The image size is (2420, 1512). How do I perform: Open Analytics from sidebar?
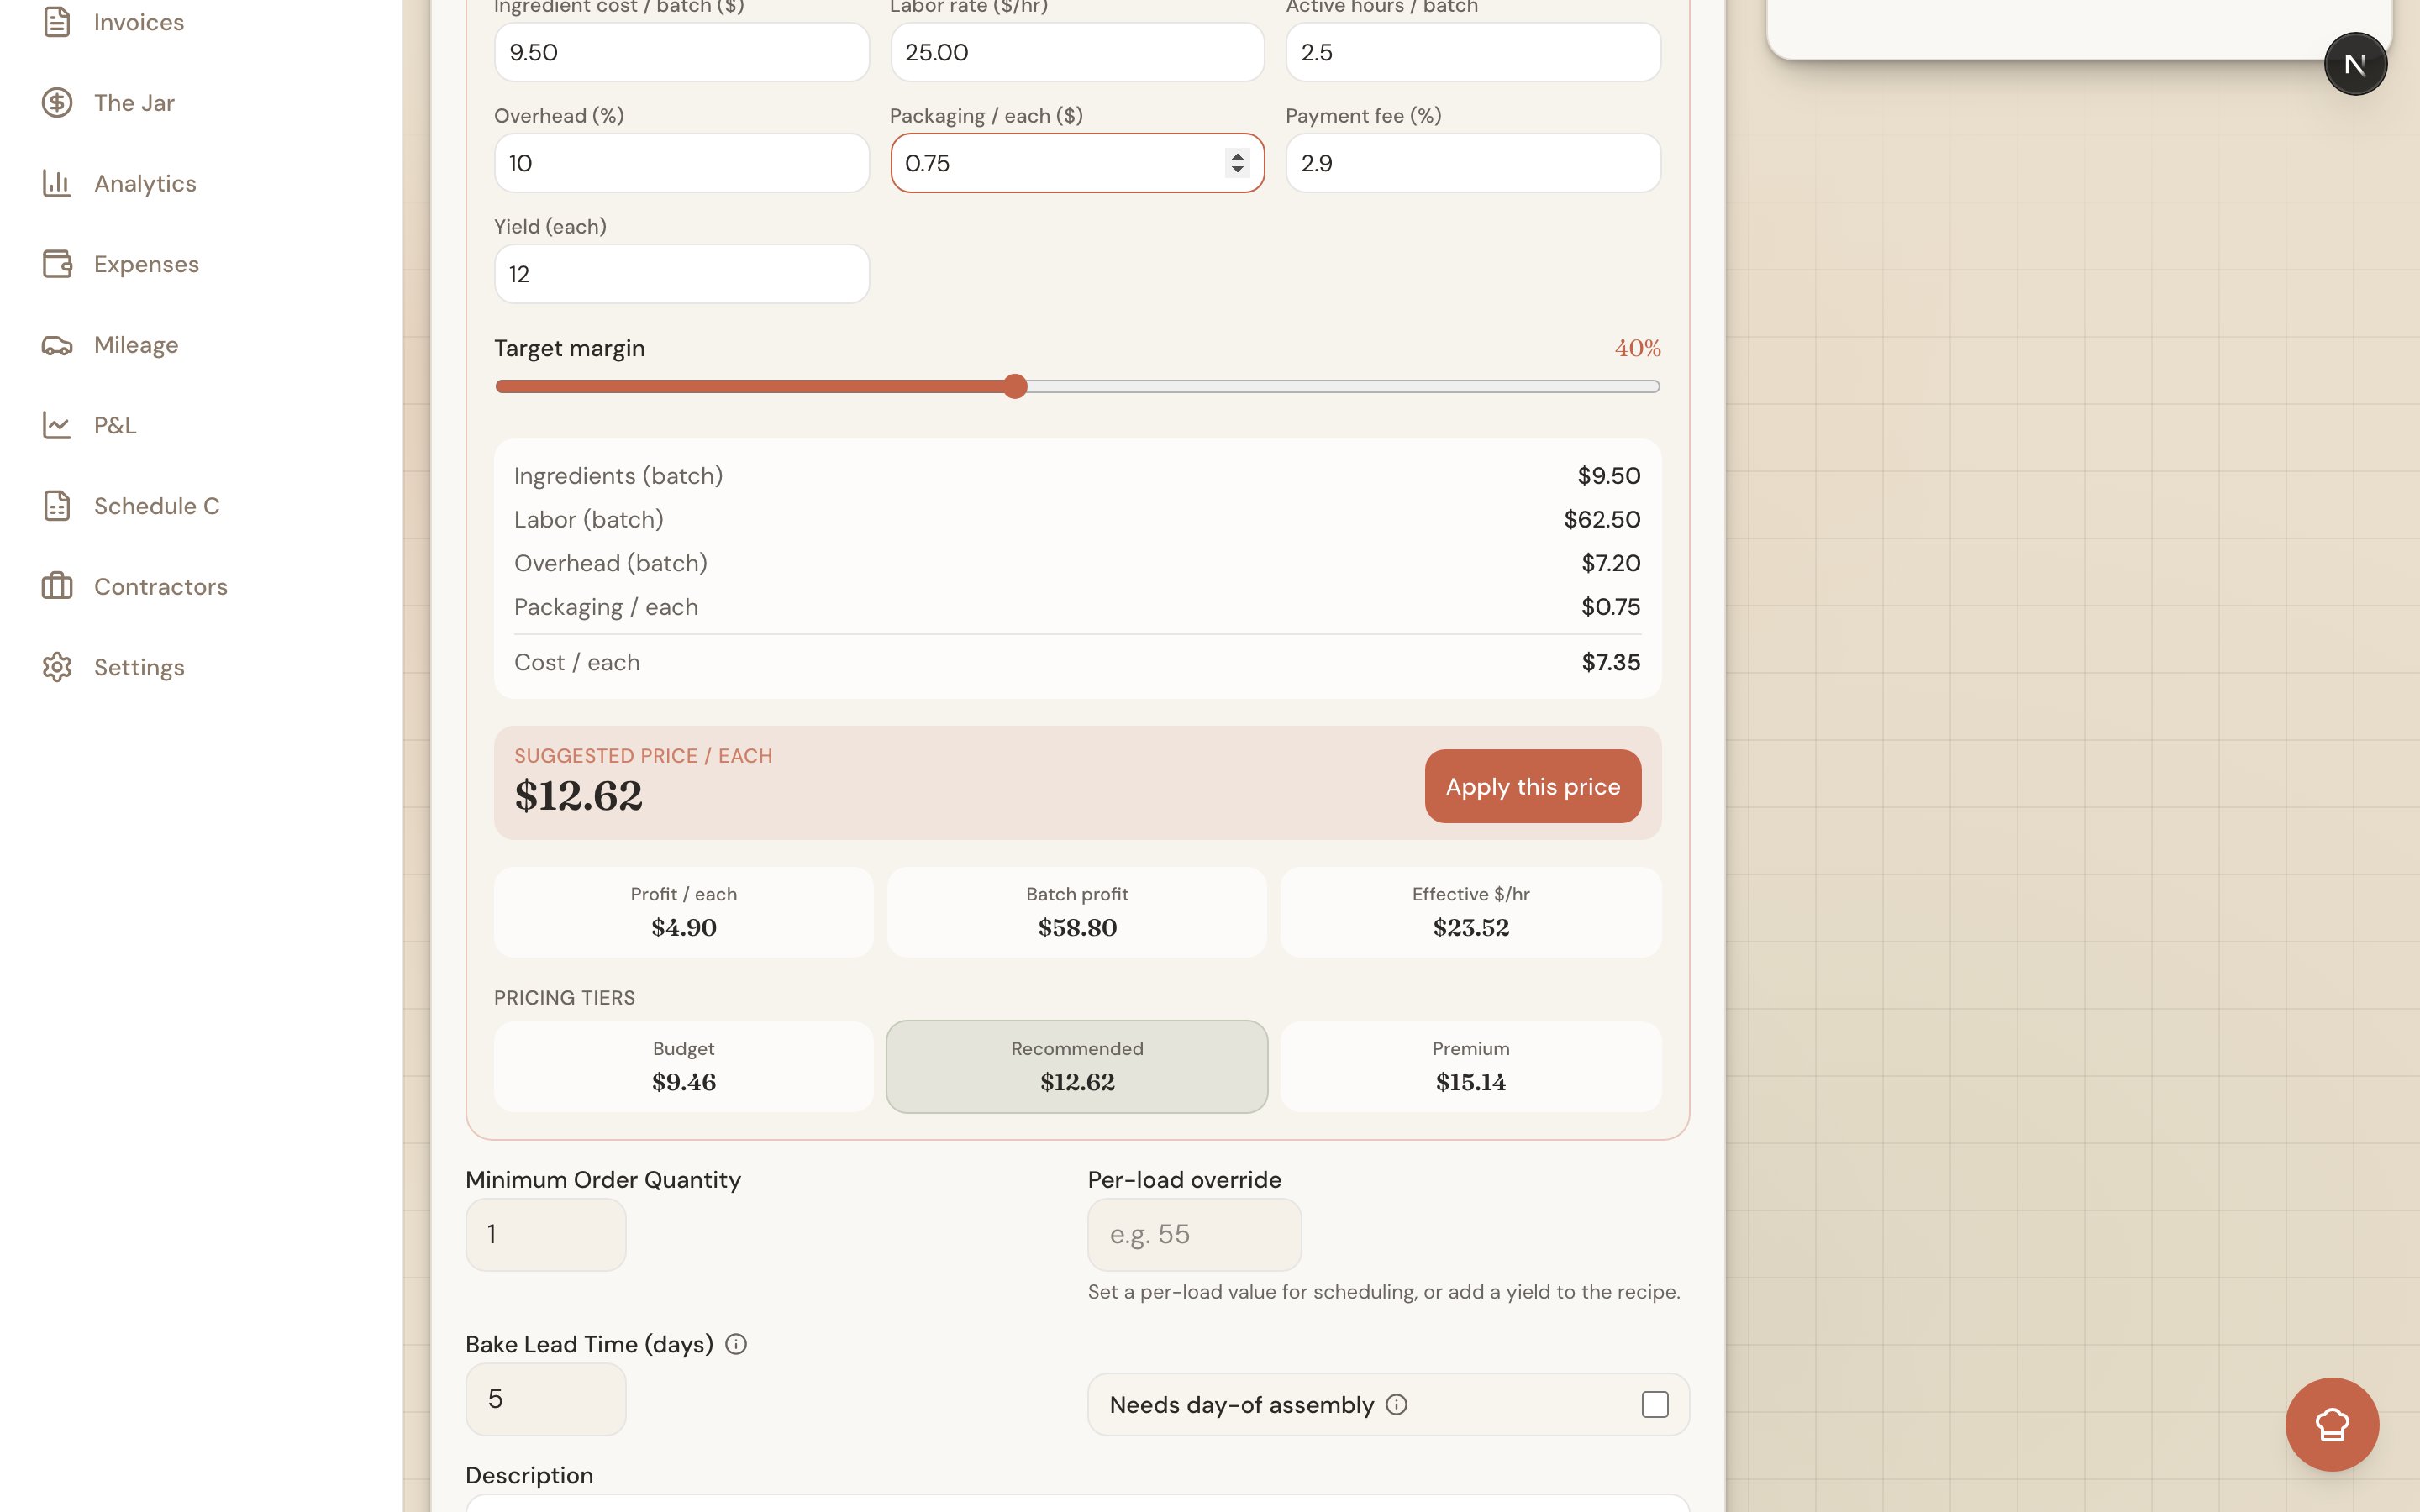pos(145,183)
